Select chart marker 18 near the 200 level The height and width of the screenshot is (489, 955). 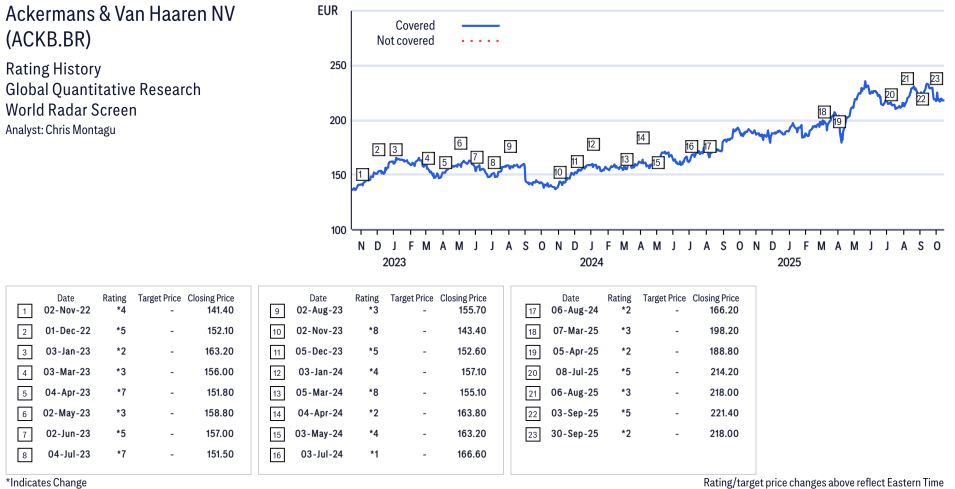tap(823, 112)
